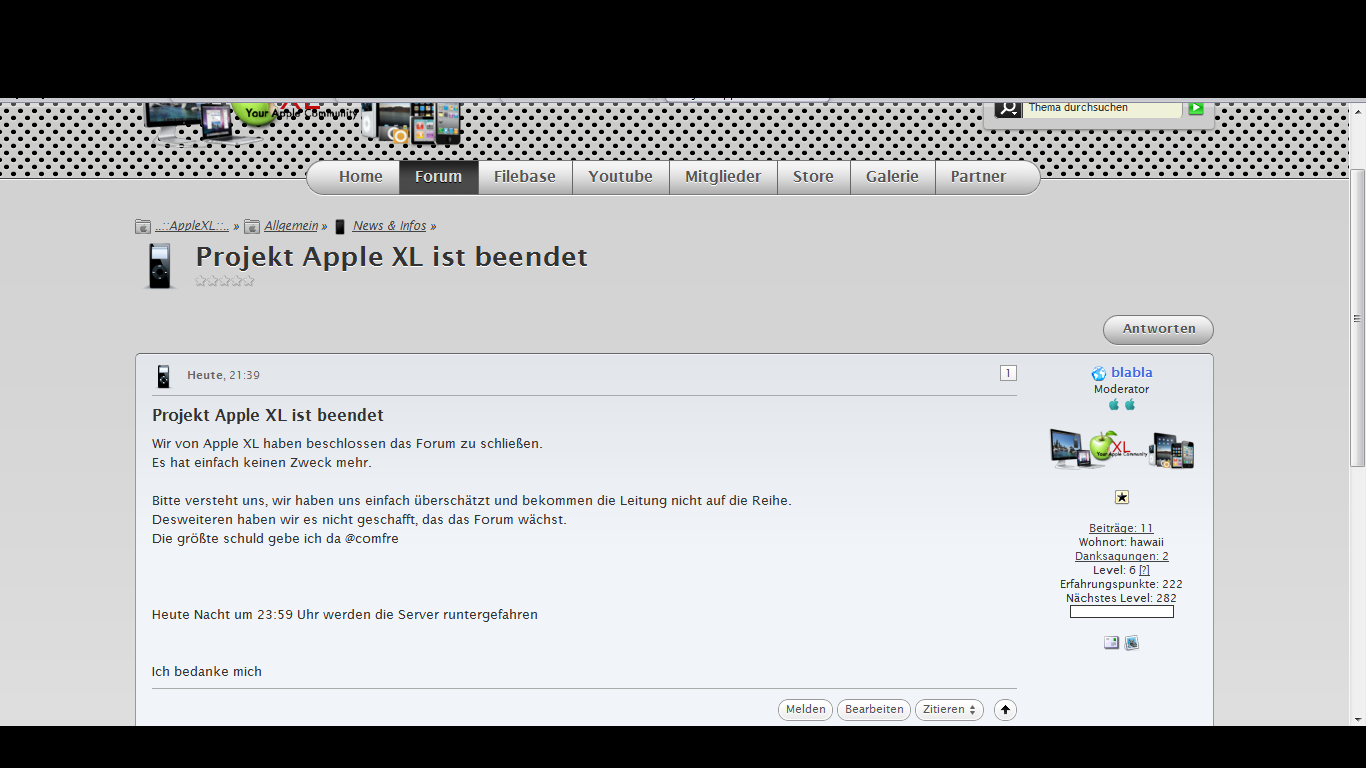
Task: Open blabla's avatar image
Action: 1122,450
